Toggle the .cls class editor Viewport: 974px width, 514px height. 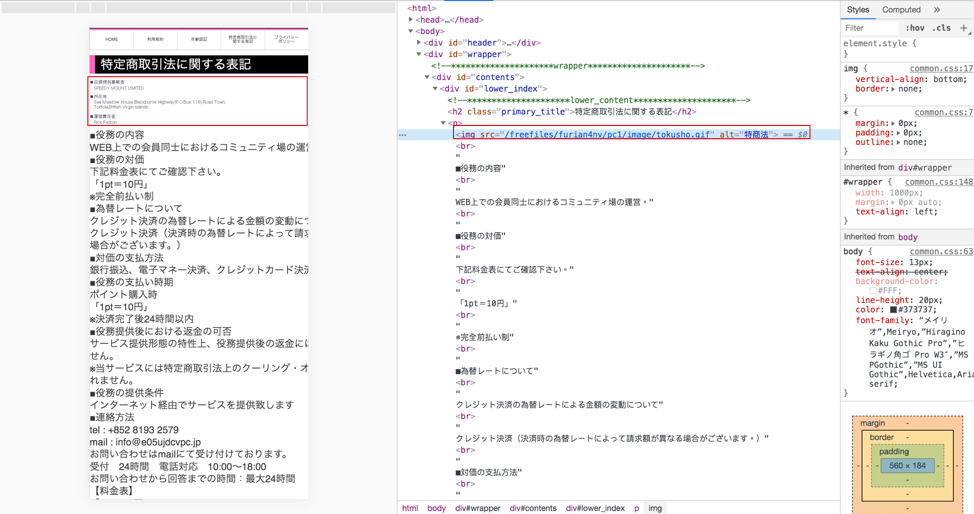942,28
